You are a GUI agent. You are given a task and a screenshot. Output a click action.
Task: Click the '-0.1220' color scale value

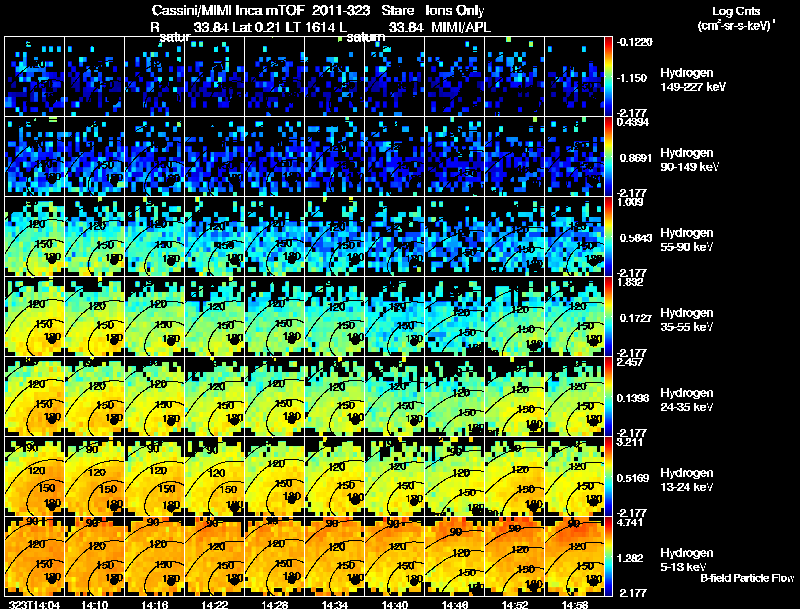point(634,42)
